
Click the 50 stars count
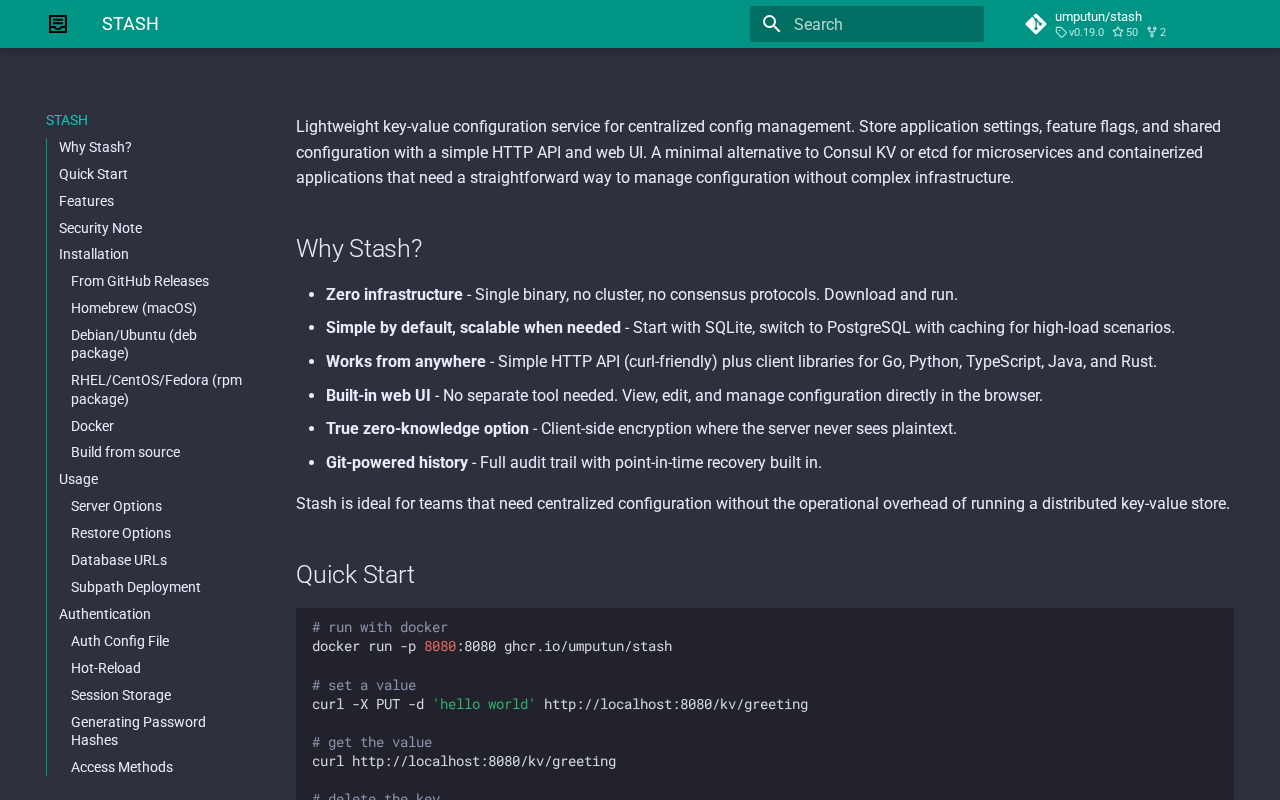[x=1126, y=33]
